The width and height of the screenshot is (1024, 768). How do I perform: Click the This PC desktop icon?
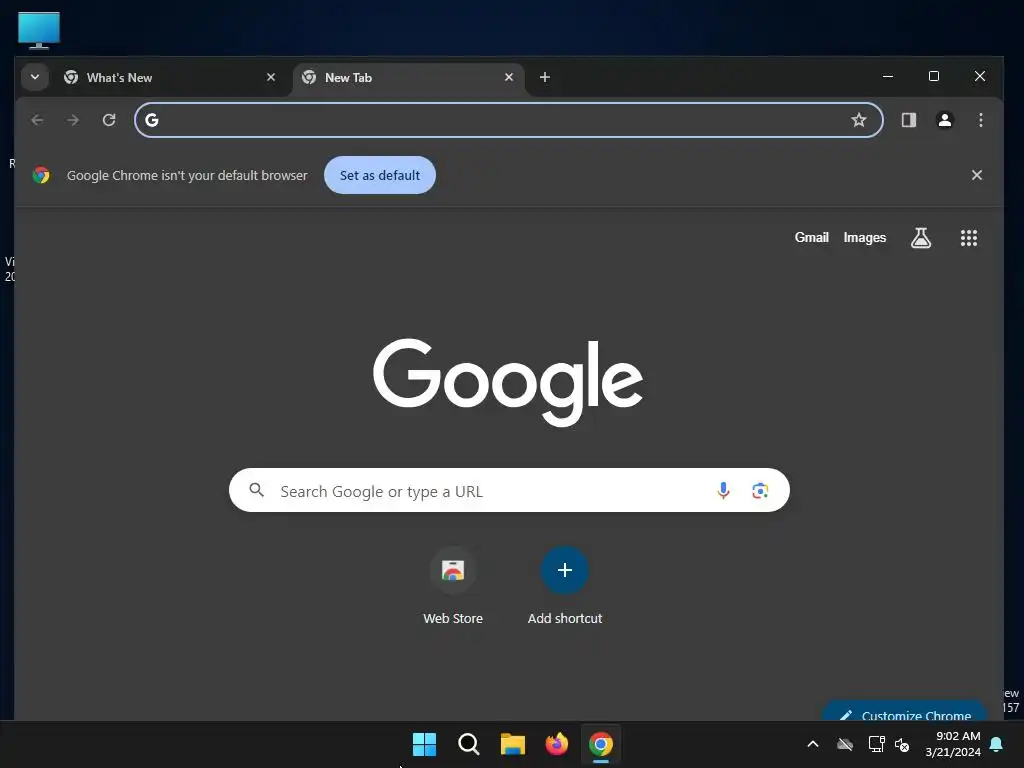pyautogui.click(x=39, y=30)
